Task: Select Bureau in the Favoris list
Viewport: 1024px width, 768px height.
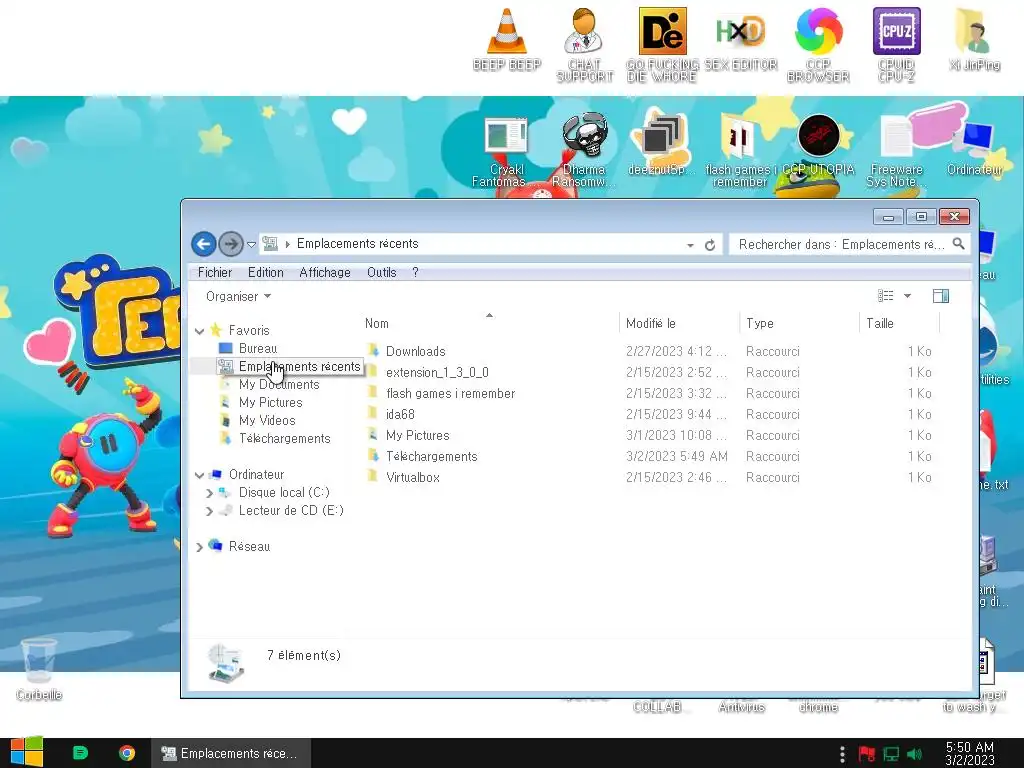Action: pos(257,349)
